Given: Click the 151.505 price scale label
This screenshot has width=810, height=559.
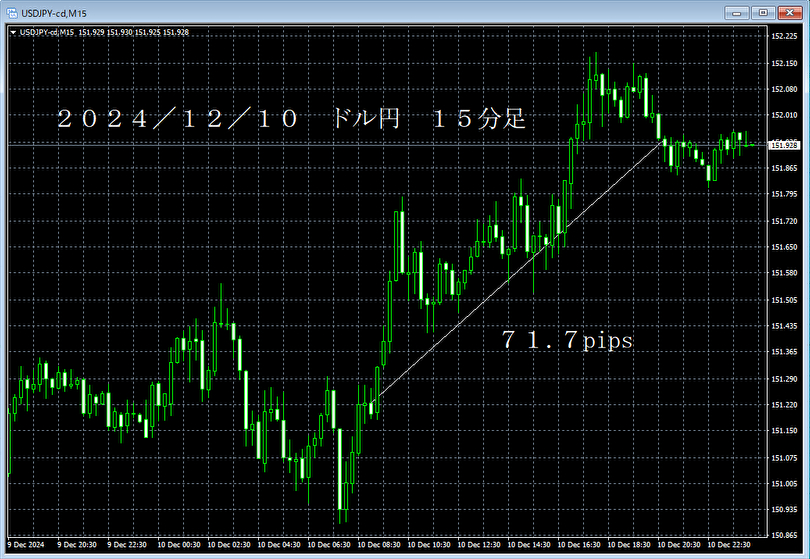Looking at the screenshot, I should click(784, 300).
